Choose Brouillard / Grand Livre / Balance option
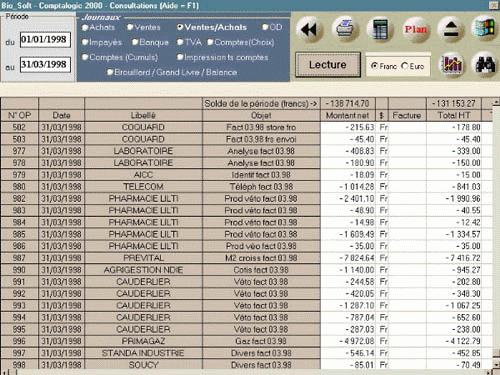 172,72
